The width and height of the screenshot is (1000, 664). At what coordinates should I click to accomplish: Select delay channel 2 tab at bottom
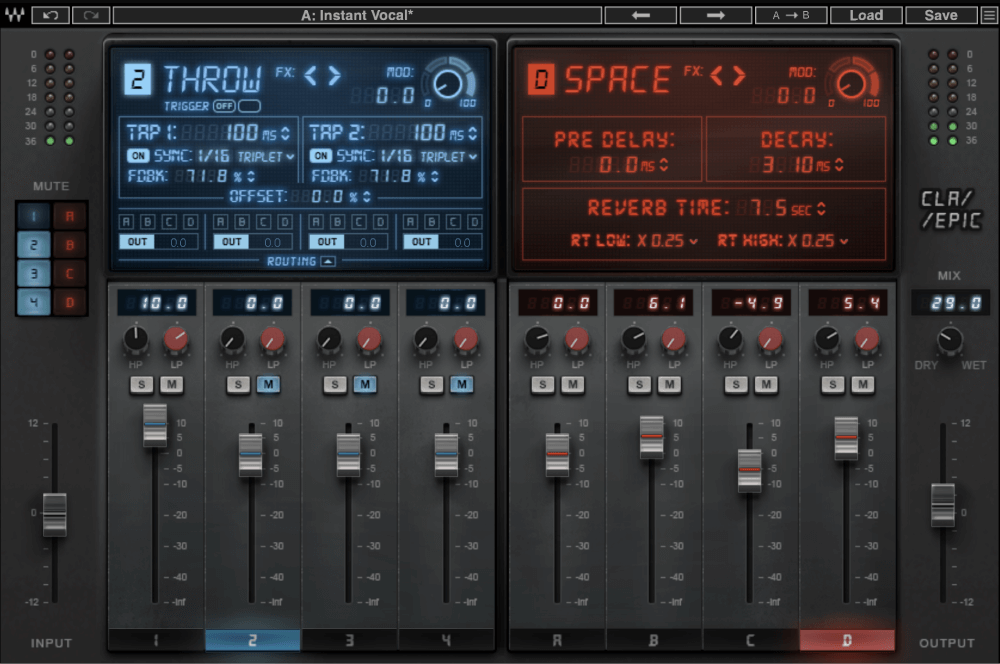(253, 640)
